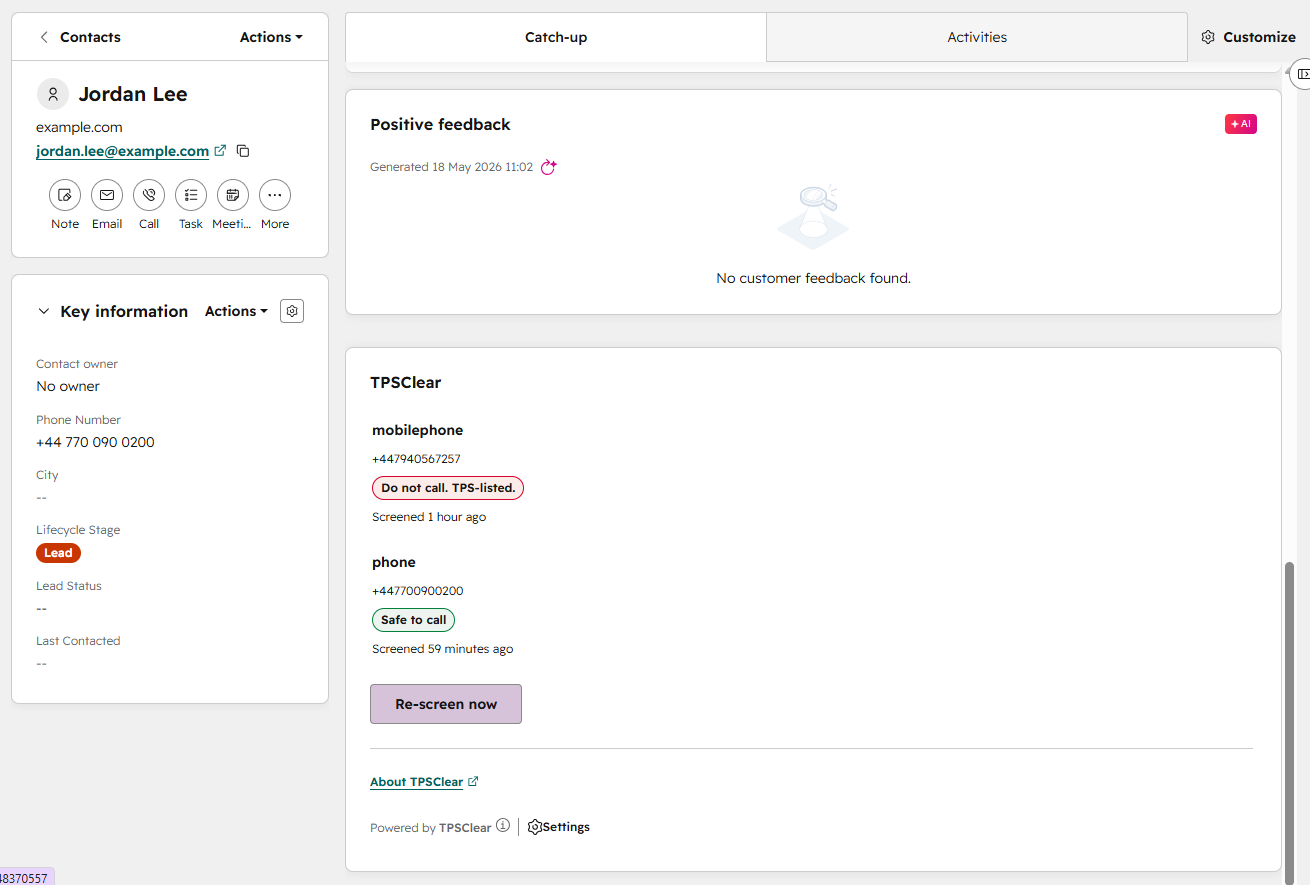1310x885 pixels.
Task: Toggle the side panel collapse icon
Action: [x=1302, y=73]
